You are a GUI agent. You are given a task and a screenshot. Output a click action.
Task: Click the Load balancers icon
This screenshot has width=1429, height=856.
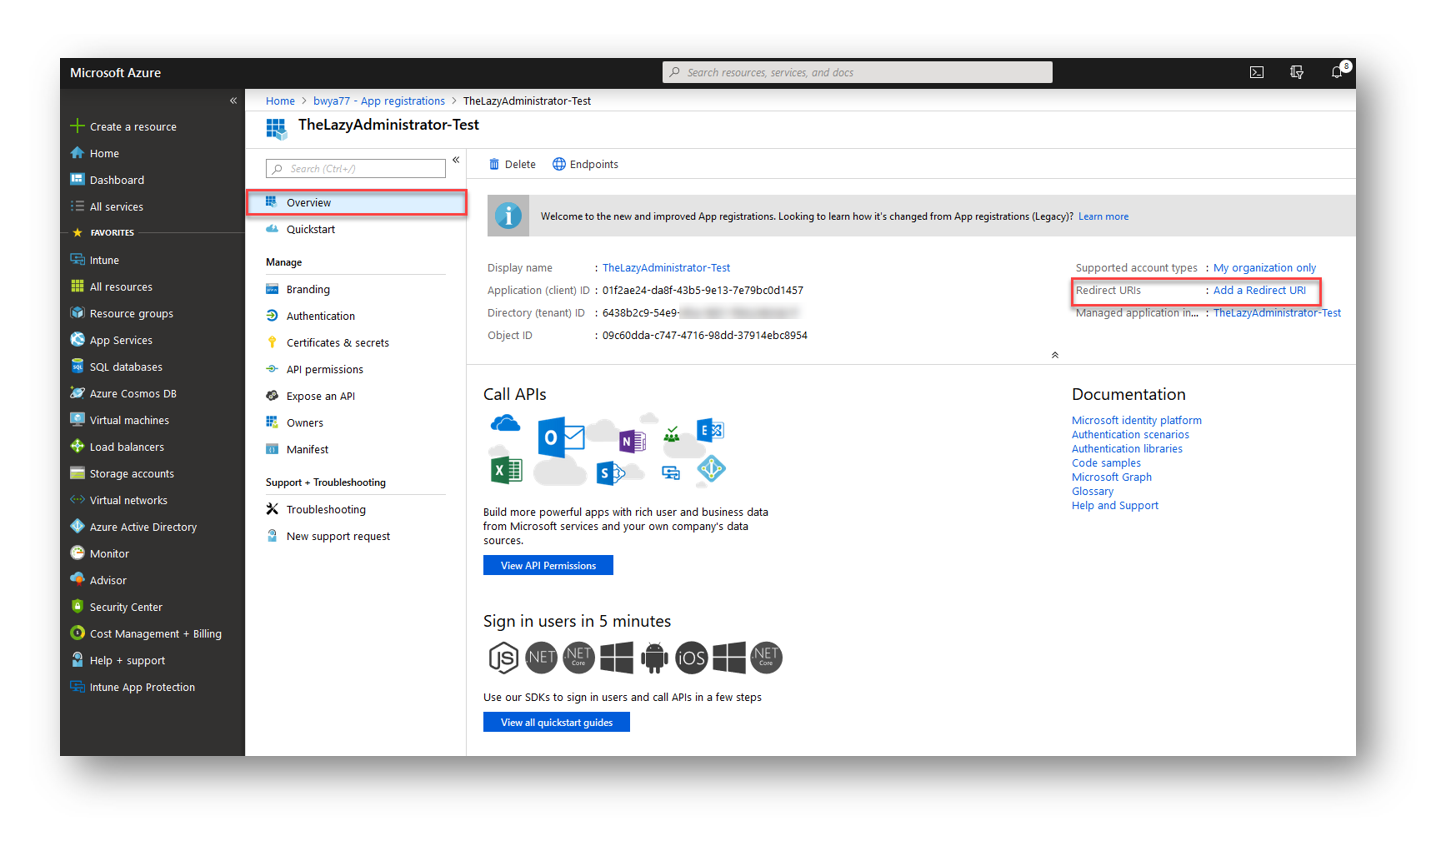77,446
